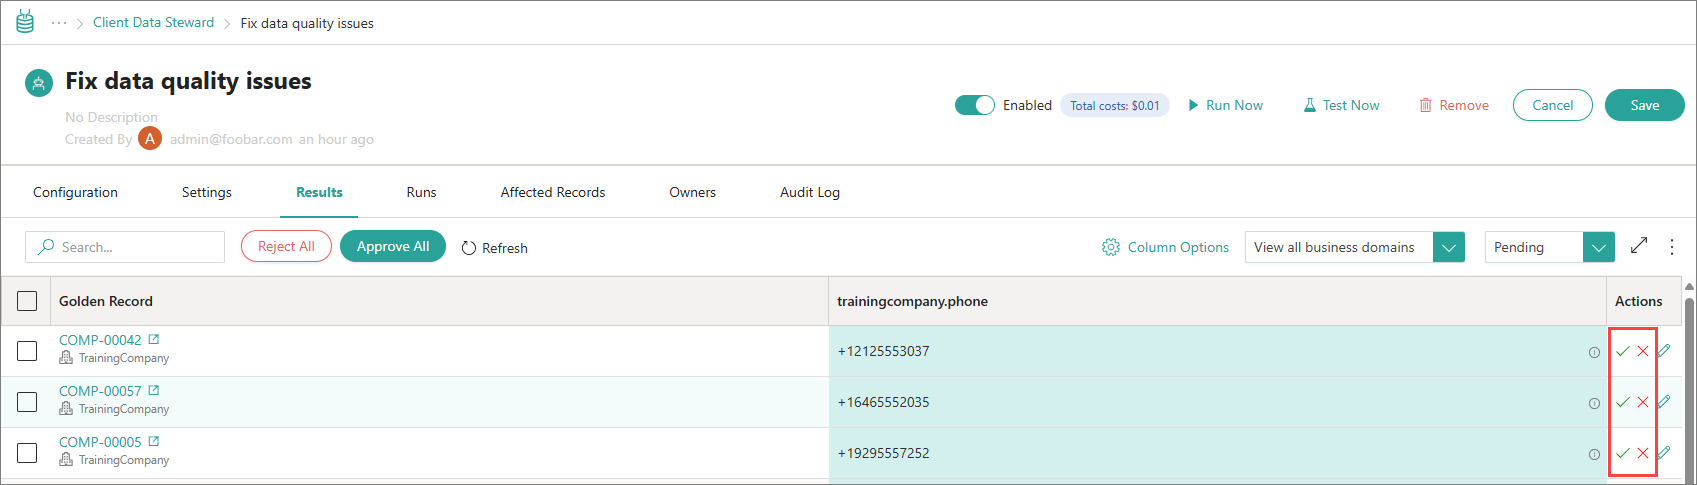Screen dimensions: 1697x485
Task: Approve the COMP-00042 row with green checkmark
Action: point(1622,351)
